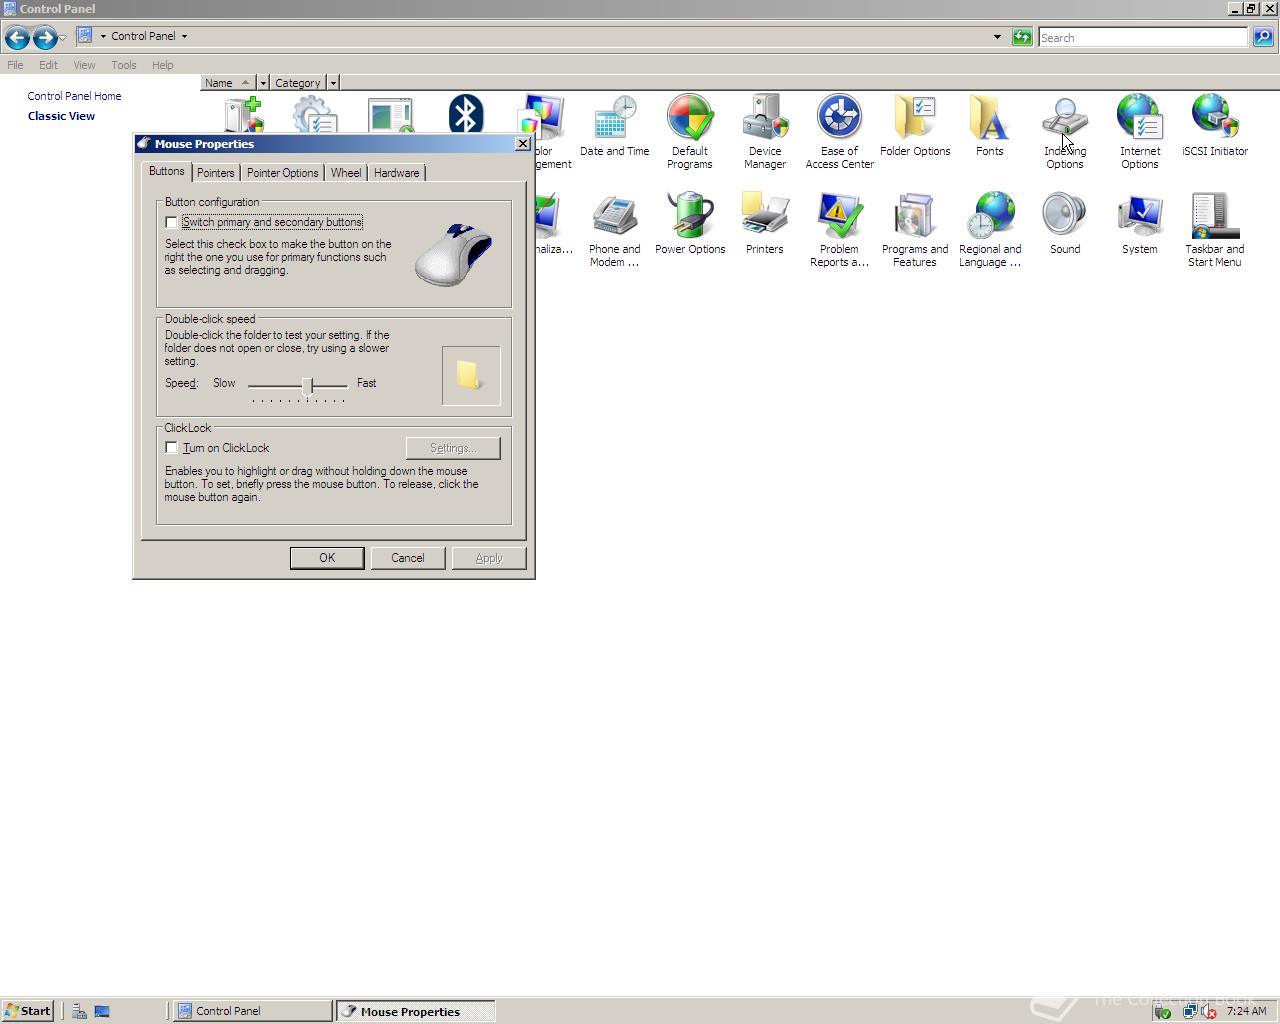Click Cancel in Mouse Properties
The width and height of the screenshot is (1280, 1024).
coord(408,558)
